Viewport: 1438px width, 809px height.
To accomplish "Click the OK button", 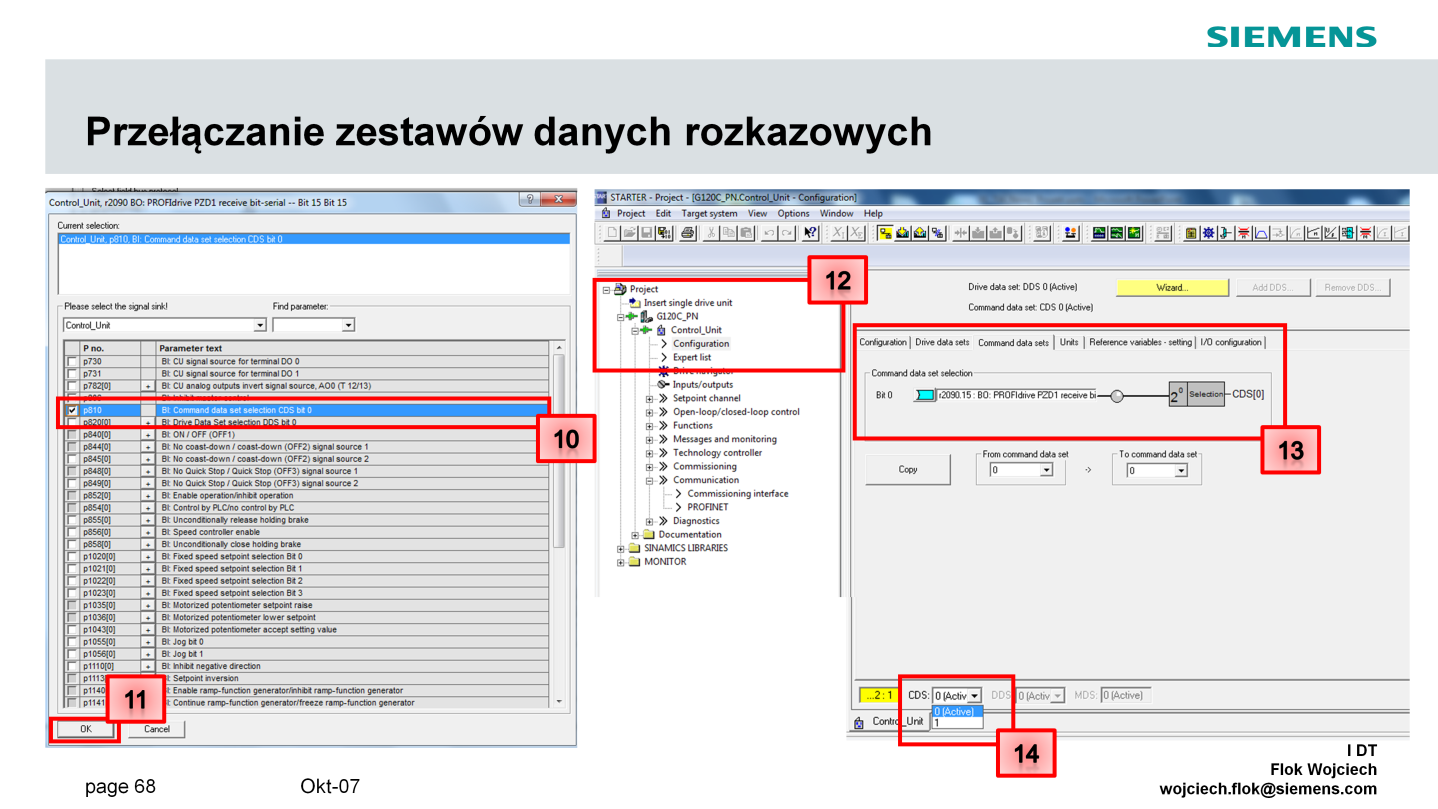I will (86, 729).
